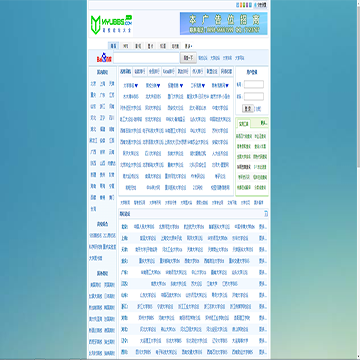Image resolution: width=360 pixels, height=360 pixels.
Task: Expand the first dropdown arrow in category row
Action: (136, 86)
